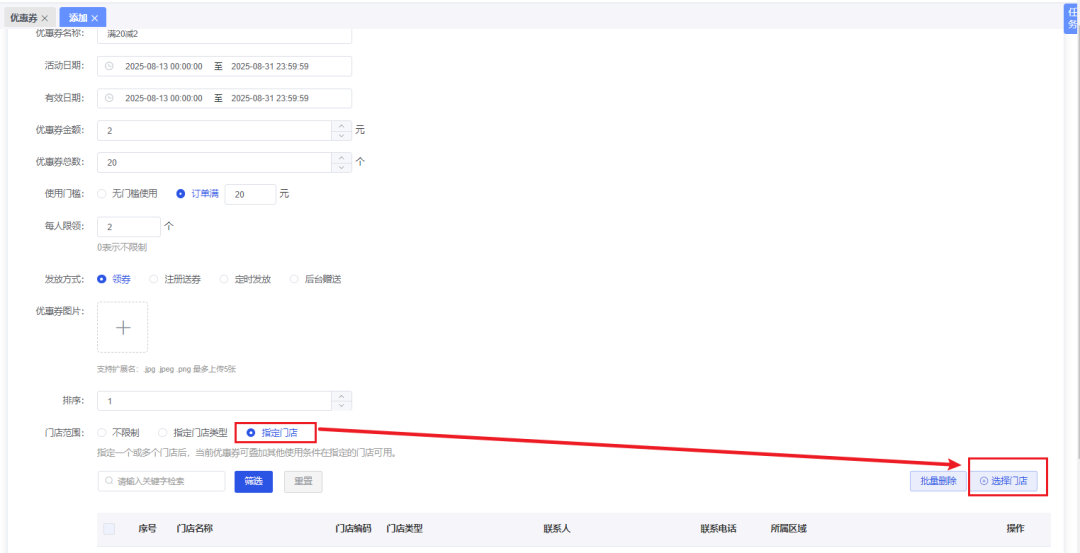
Task: Increase 优惠券总数 with up arrow
Action: (342, 158)
